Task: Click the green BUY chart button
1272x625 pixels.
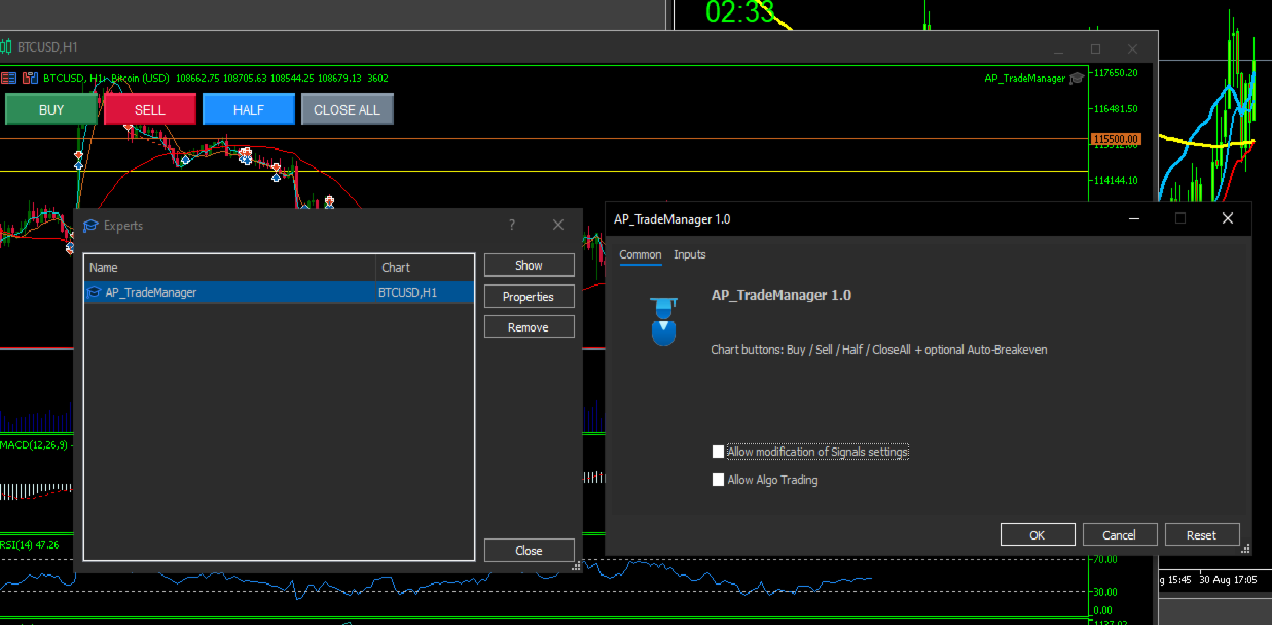Action: pyautogui.click(x=51, y=110)
